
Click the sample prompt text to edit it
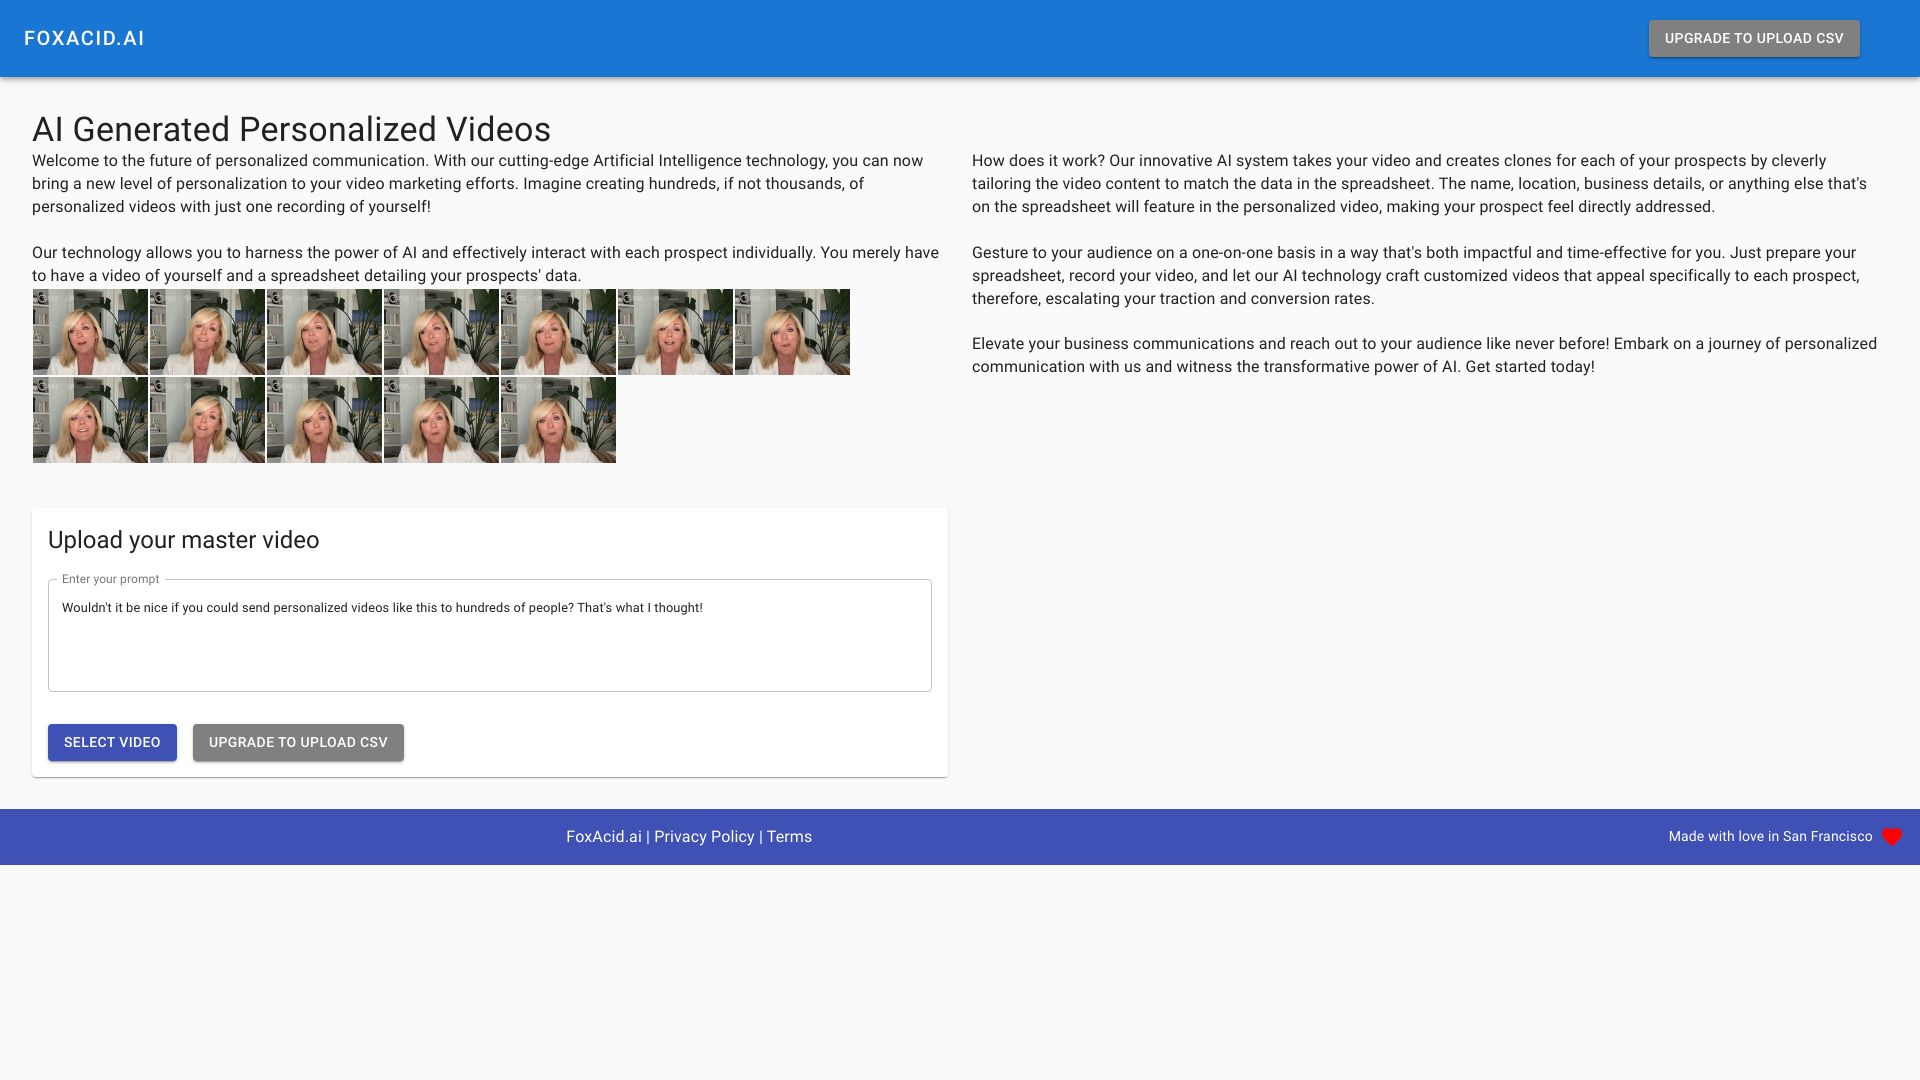pos(383,607)
